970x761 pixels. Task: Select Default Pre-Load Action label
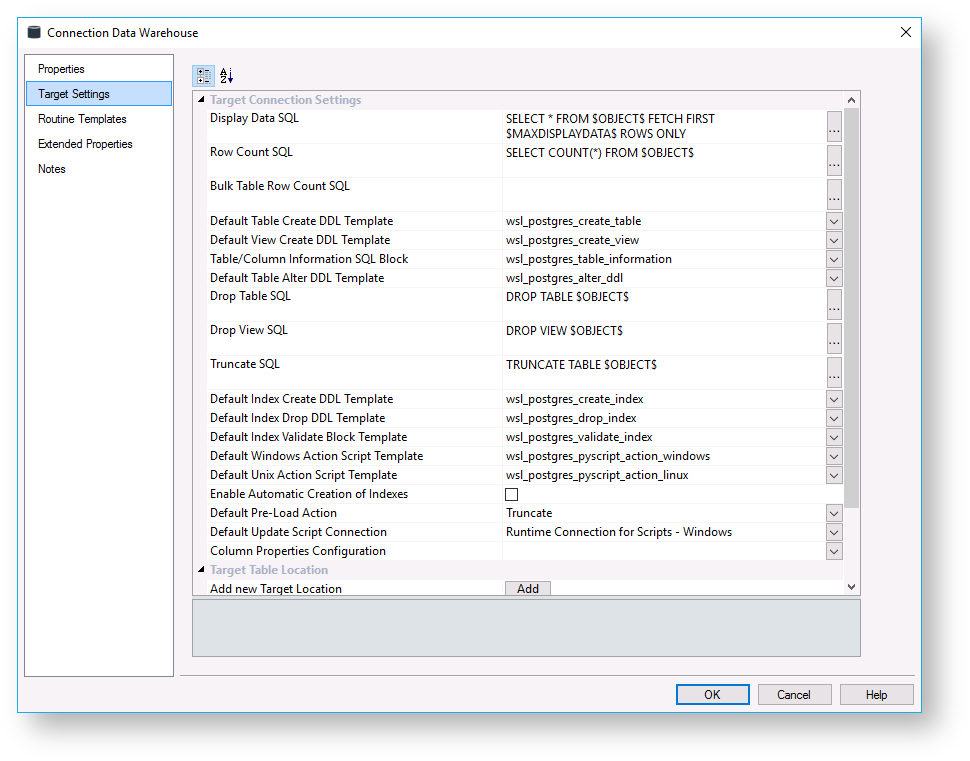click(x=273, y=513)
